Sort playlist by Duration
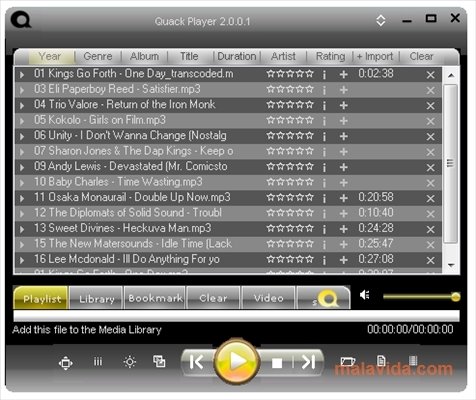The width and height of the screenshot is (476, 400). (237, 56)
